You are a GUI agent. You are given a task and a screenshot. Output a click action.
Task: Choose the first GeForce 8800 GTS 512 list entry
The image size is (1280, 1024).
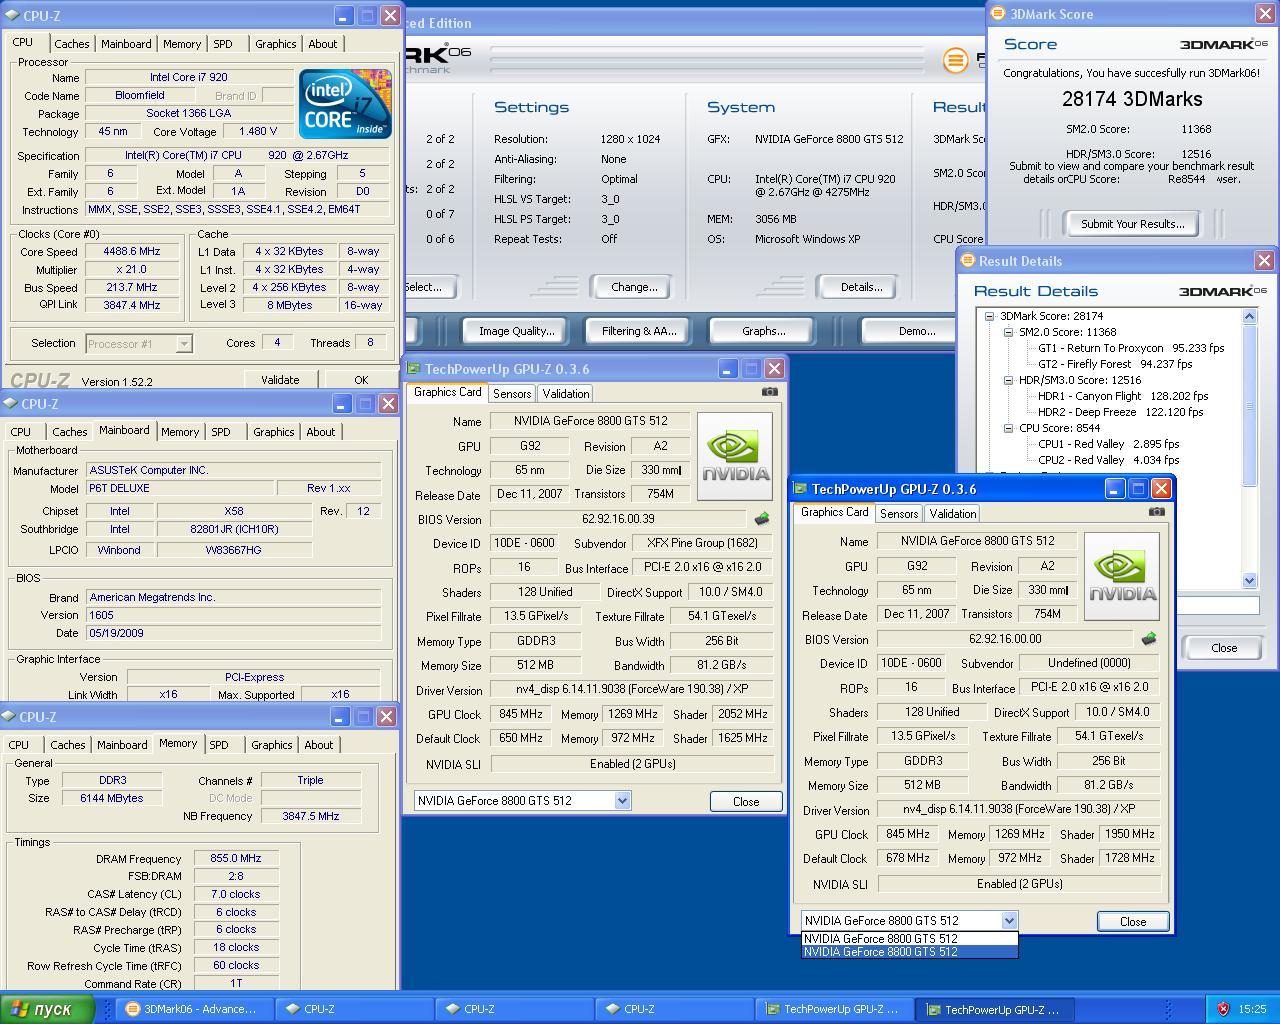tap(909, 939)
